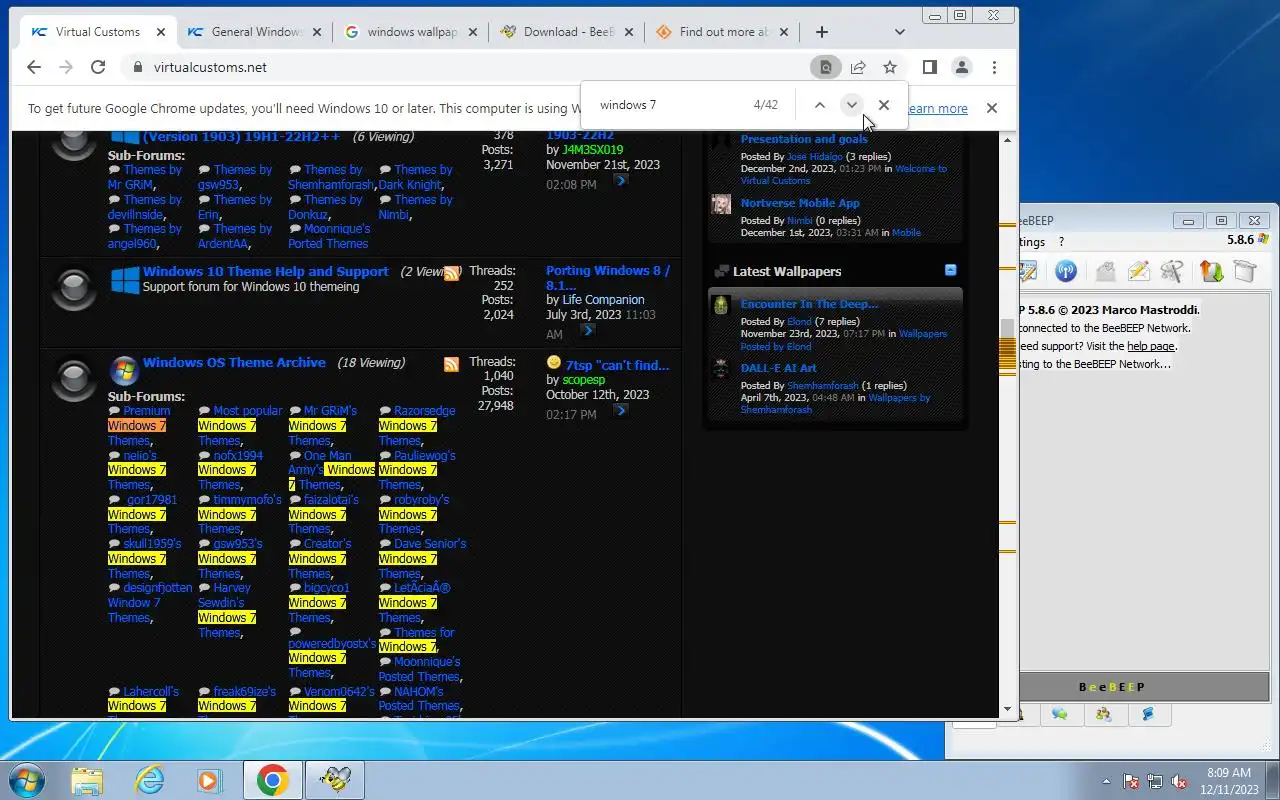Image resolution: width=1280 pixels, height=800 pixels.
Task: Open Chrome's side panel
Action: pos(929,67)
